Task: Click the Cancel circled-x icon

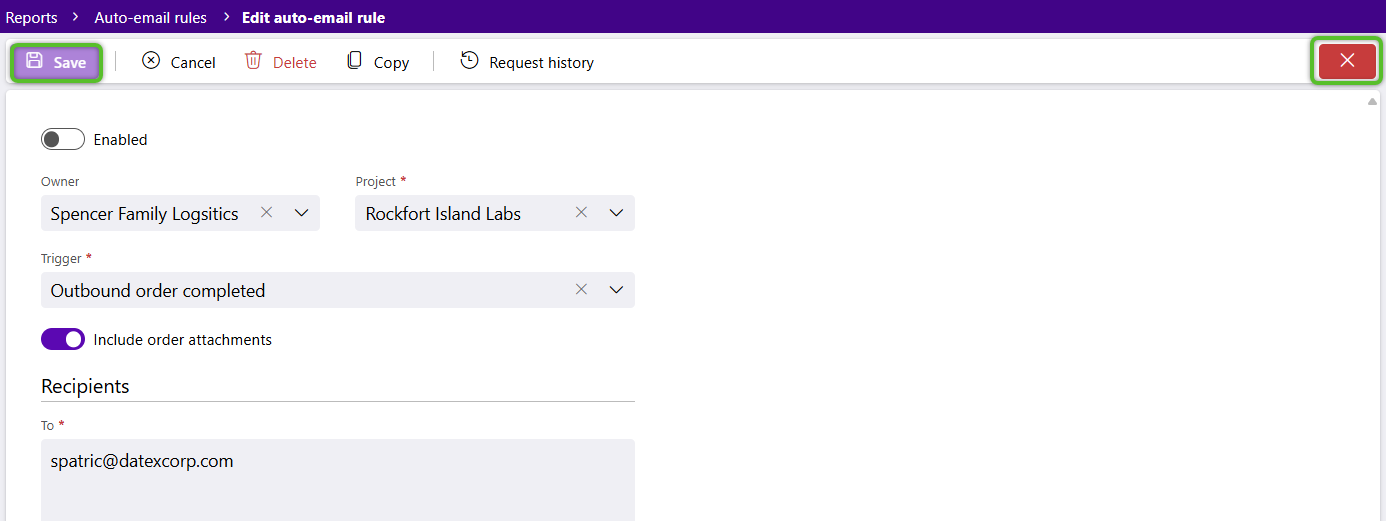Action: point(151,61)
